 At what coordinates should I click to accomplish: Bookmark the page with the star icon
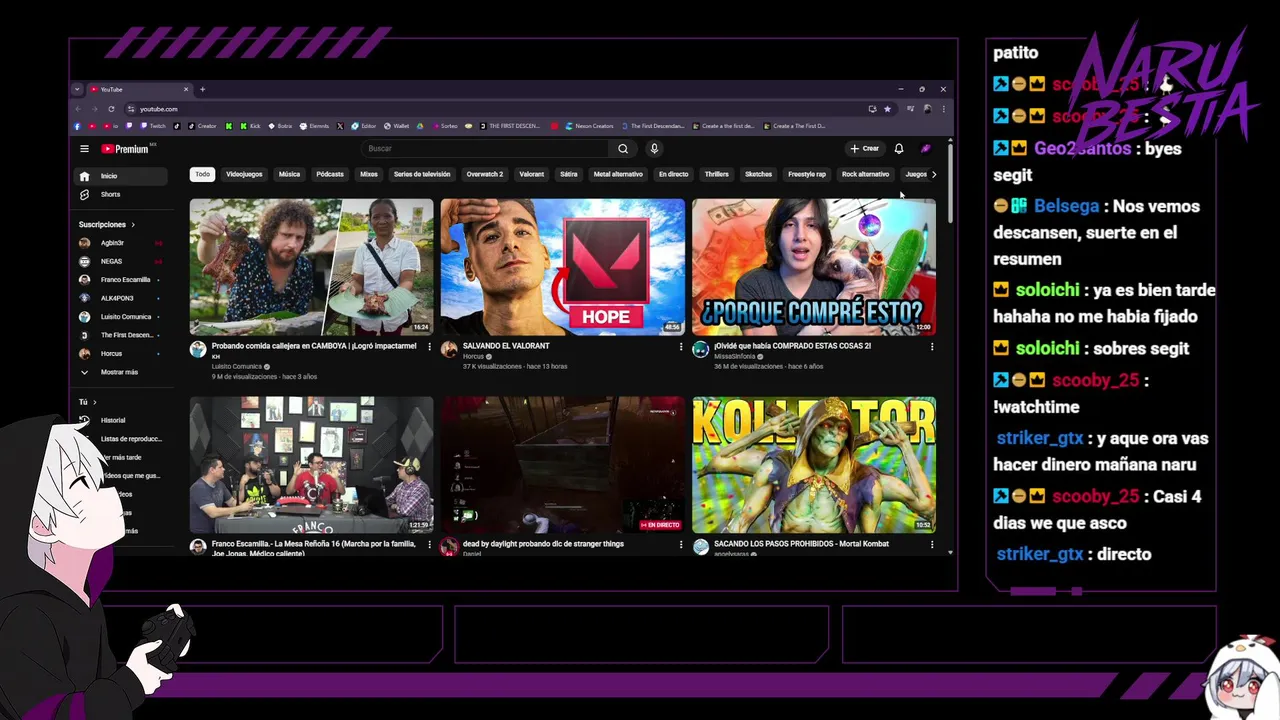pos(887,109)
